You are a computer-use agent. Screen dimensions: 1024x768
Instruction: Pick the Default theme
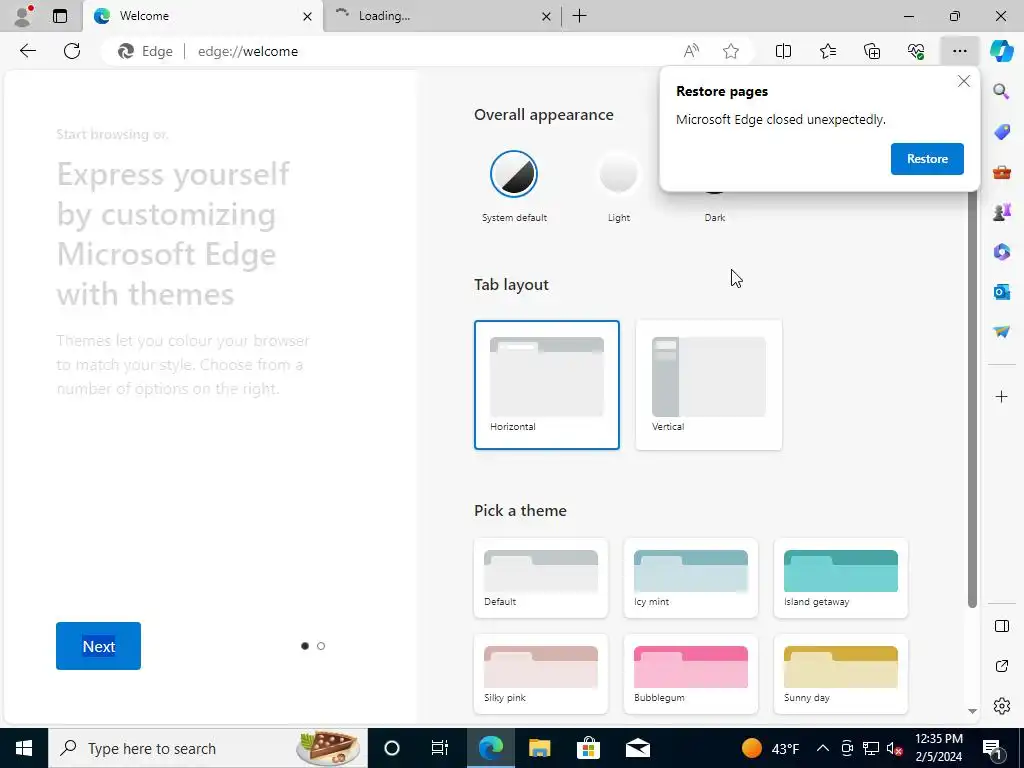click(541, 578)
